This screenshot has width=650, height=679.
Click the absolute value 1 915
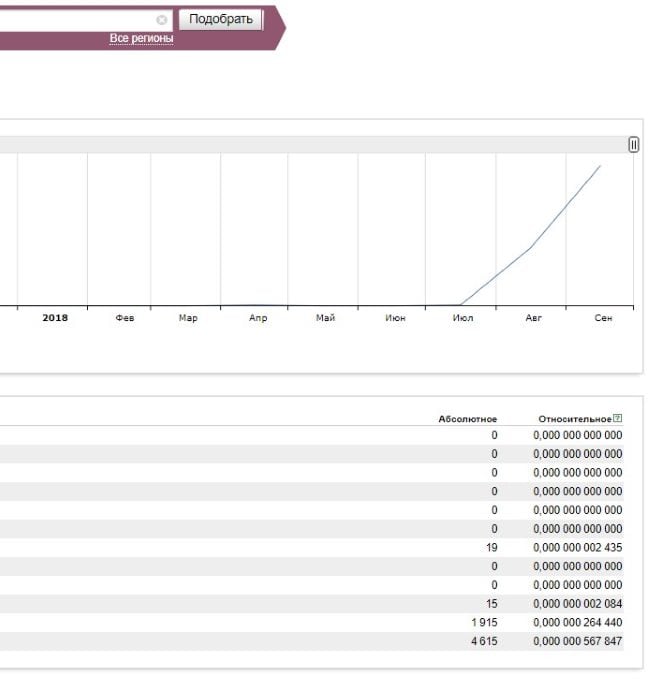[x=484, y=623]
